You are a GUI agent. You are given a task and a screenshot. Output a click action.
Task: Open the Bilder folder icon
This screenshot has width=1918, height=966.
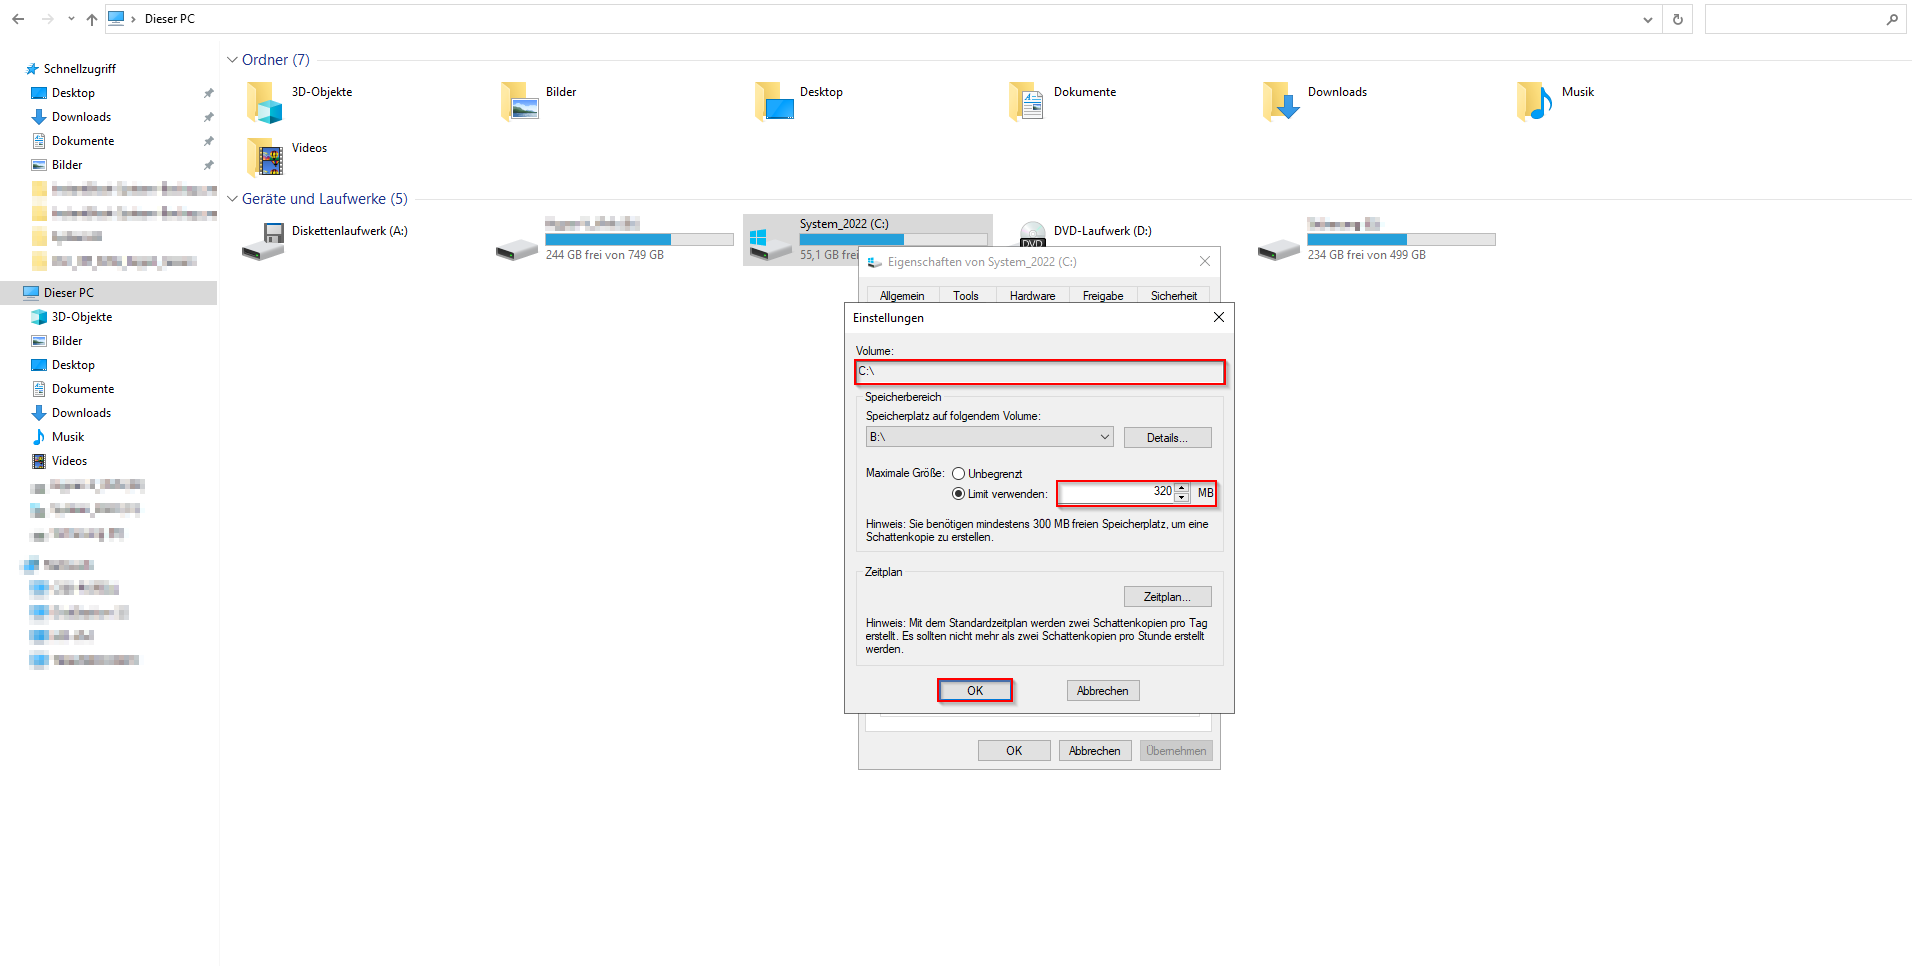click(519, 102)
